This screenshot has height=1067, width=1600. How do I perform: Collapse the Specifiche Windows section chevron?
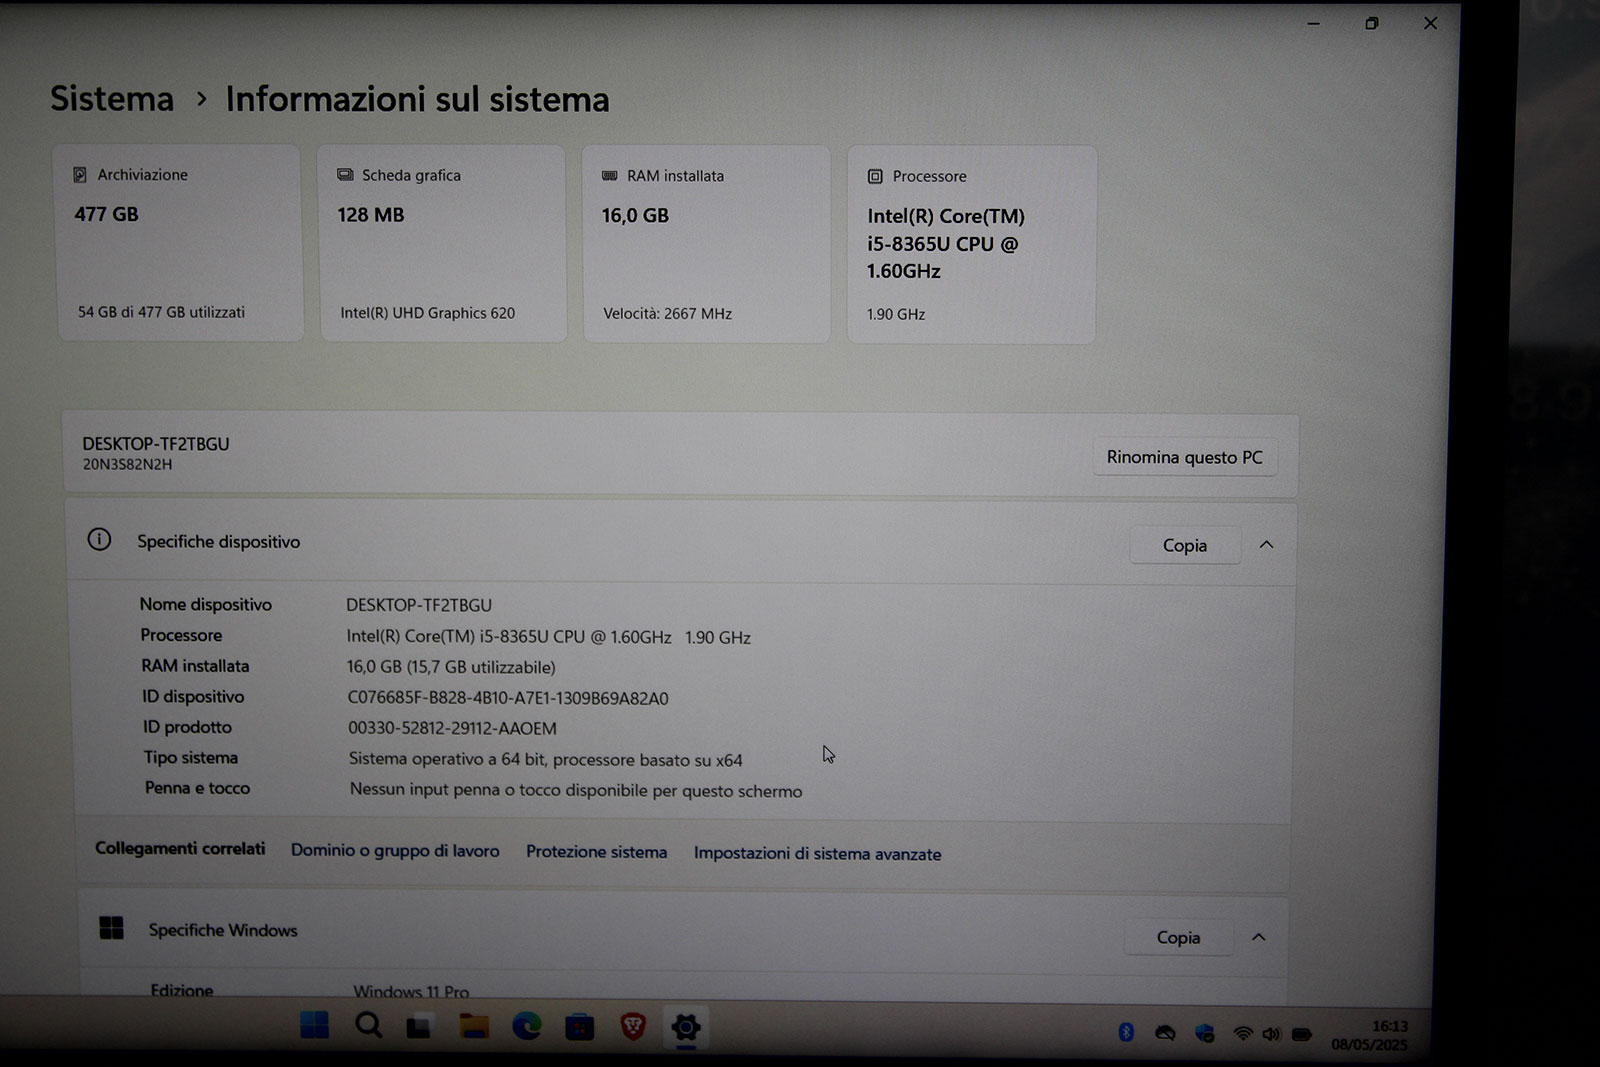pos(1259,937)
